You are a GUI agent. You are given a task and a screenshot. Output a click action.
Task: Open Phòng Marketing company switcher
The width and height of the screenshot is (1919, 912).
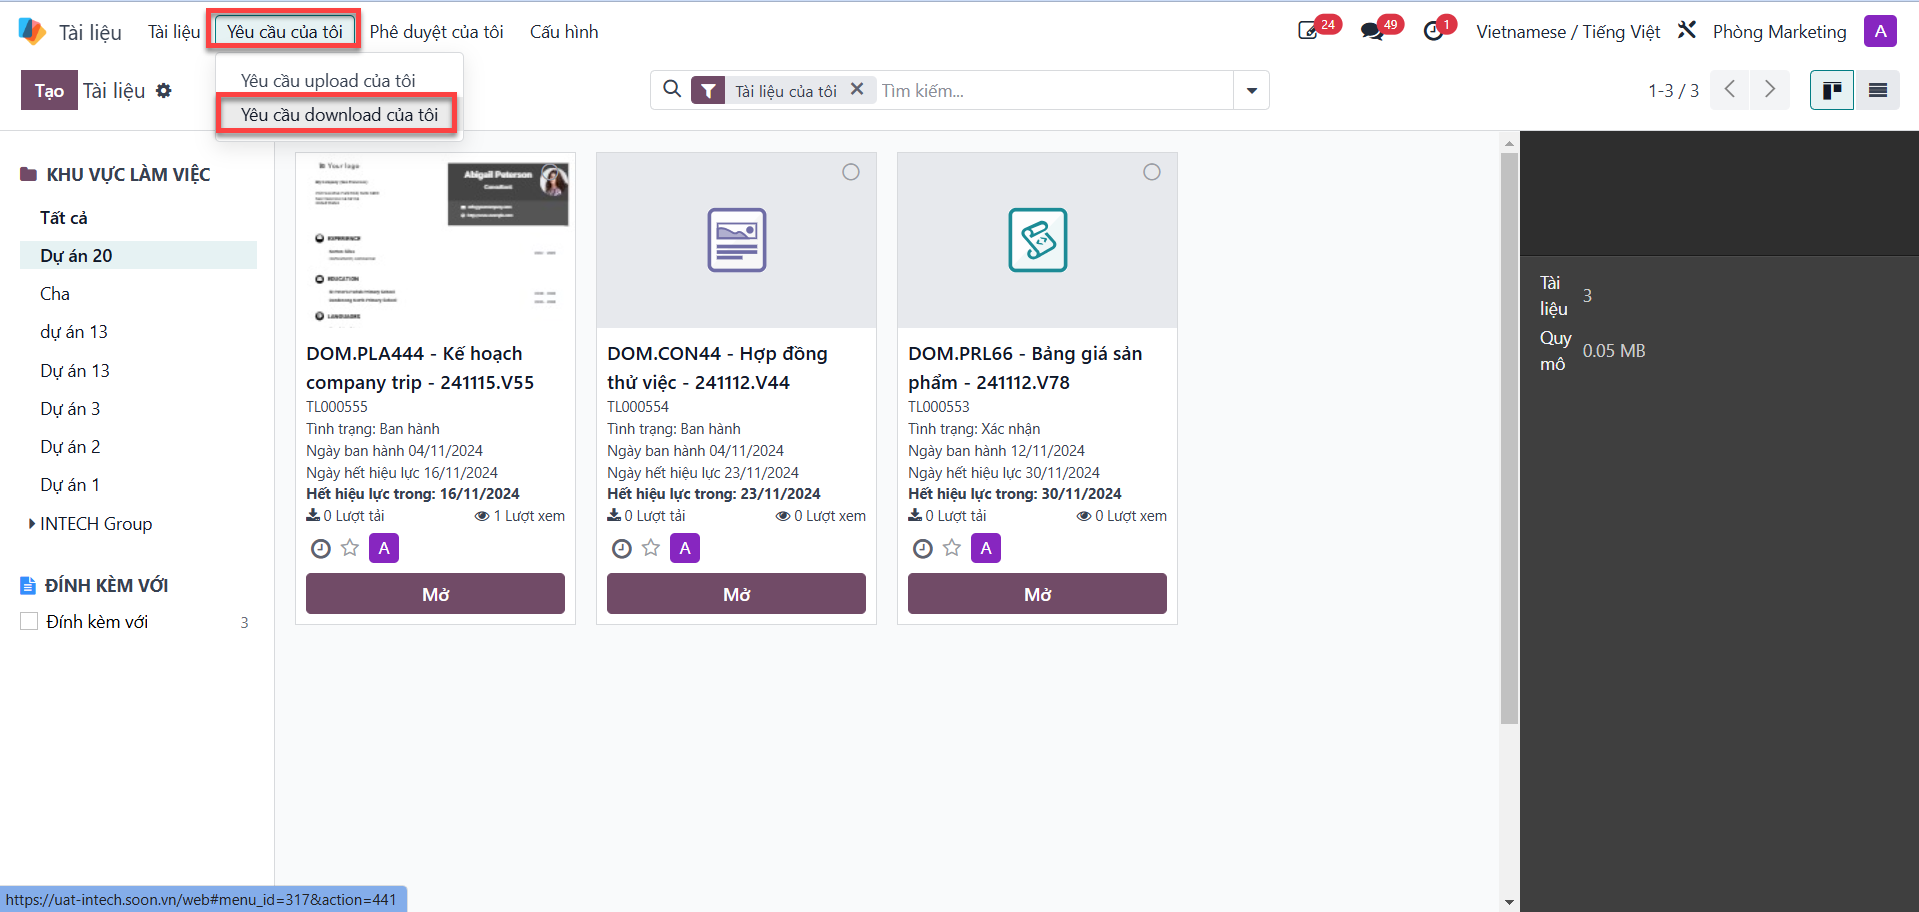pos(1780,32)
